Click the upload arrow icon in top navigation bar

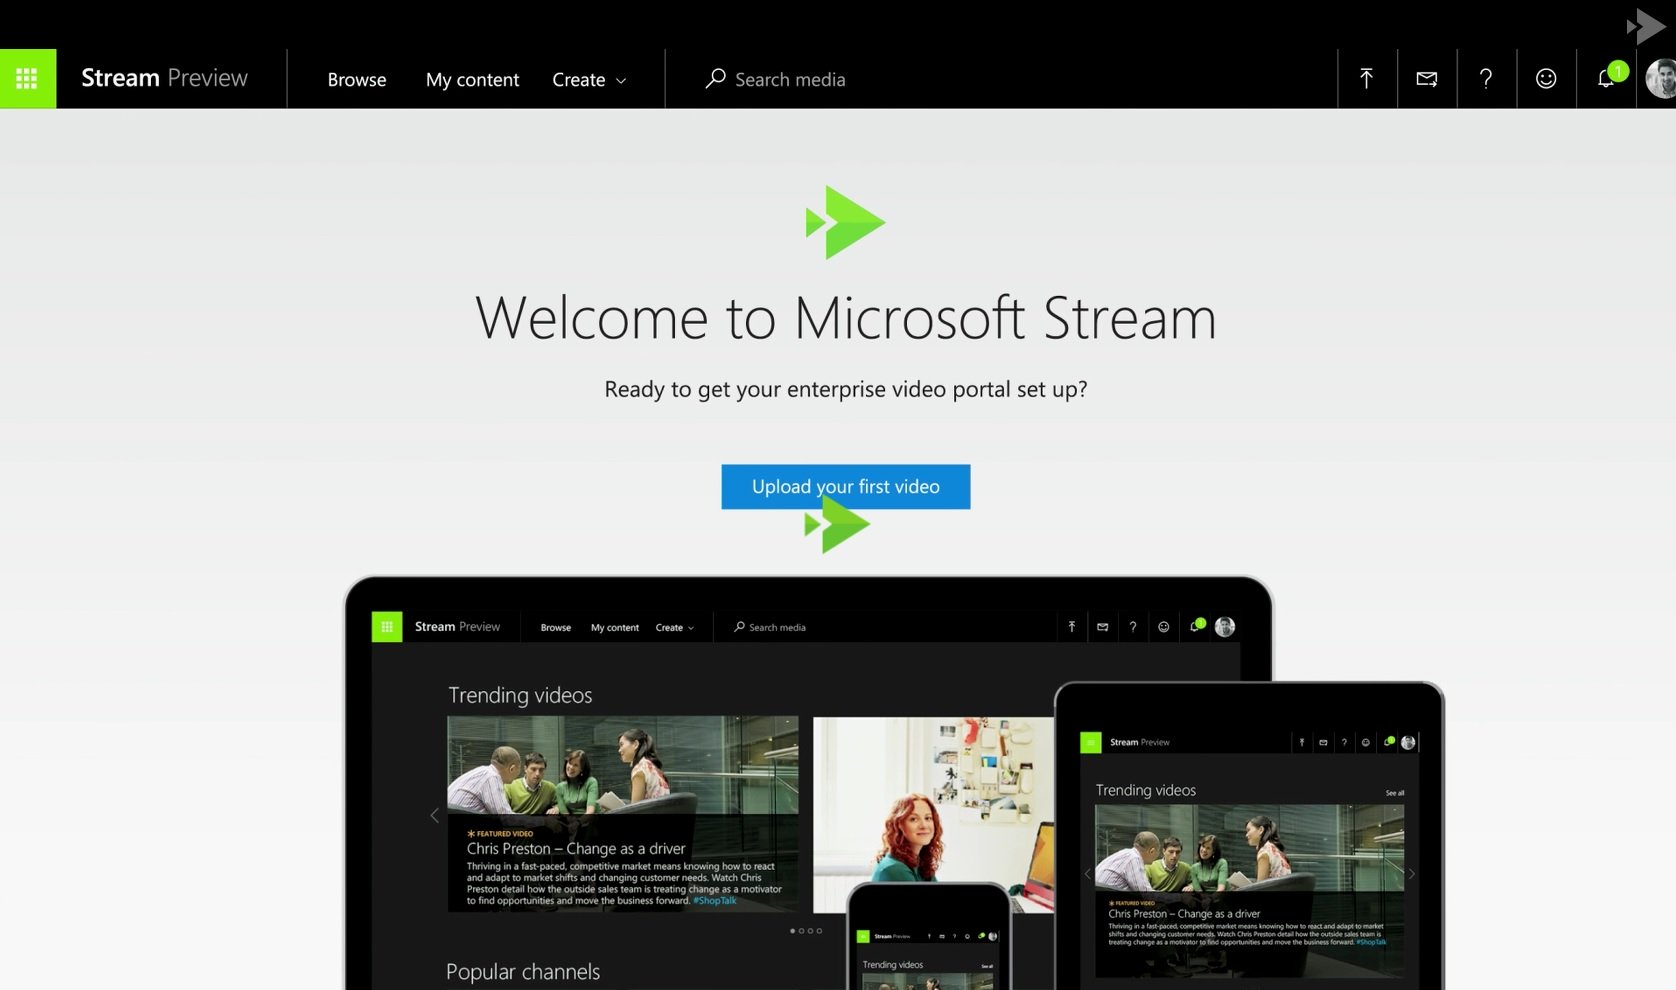coord(1366,78)
